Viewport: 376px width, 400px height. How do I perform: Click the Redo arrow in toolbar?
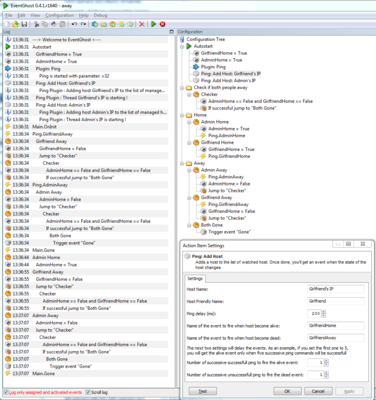click(83, 24)
